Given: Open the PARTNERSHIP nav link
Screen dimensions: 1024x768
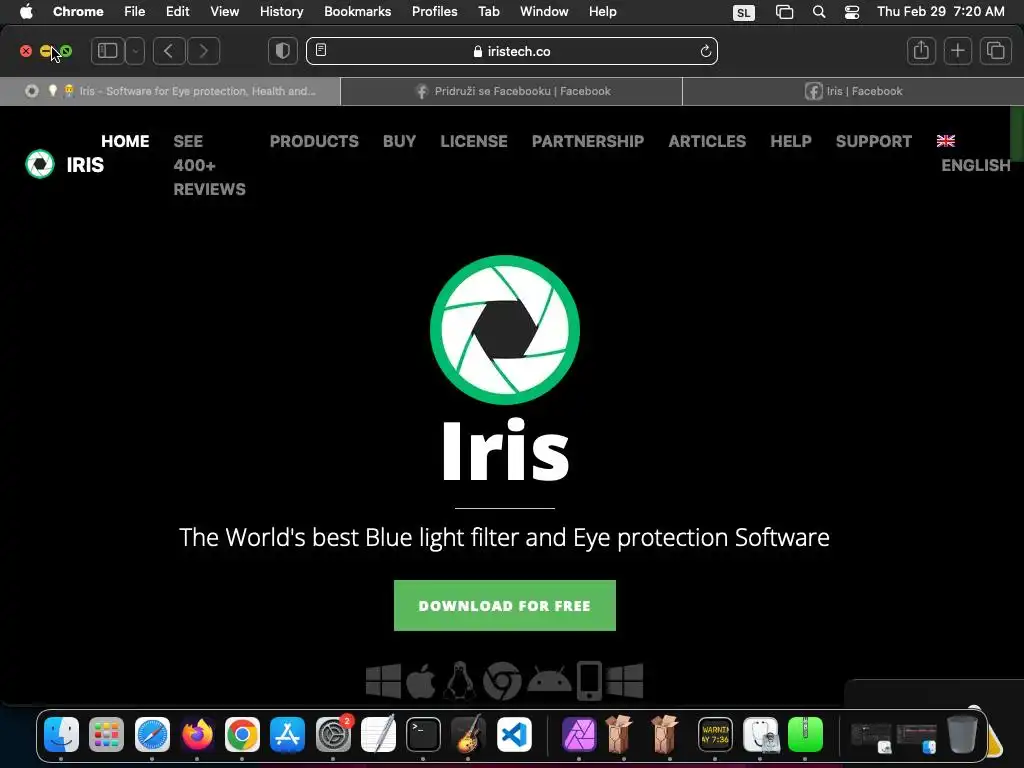Looking at the screenshot, I should [x=588, y=141].
